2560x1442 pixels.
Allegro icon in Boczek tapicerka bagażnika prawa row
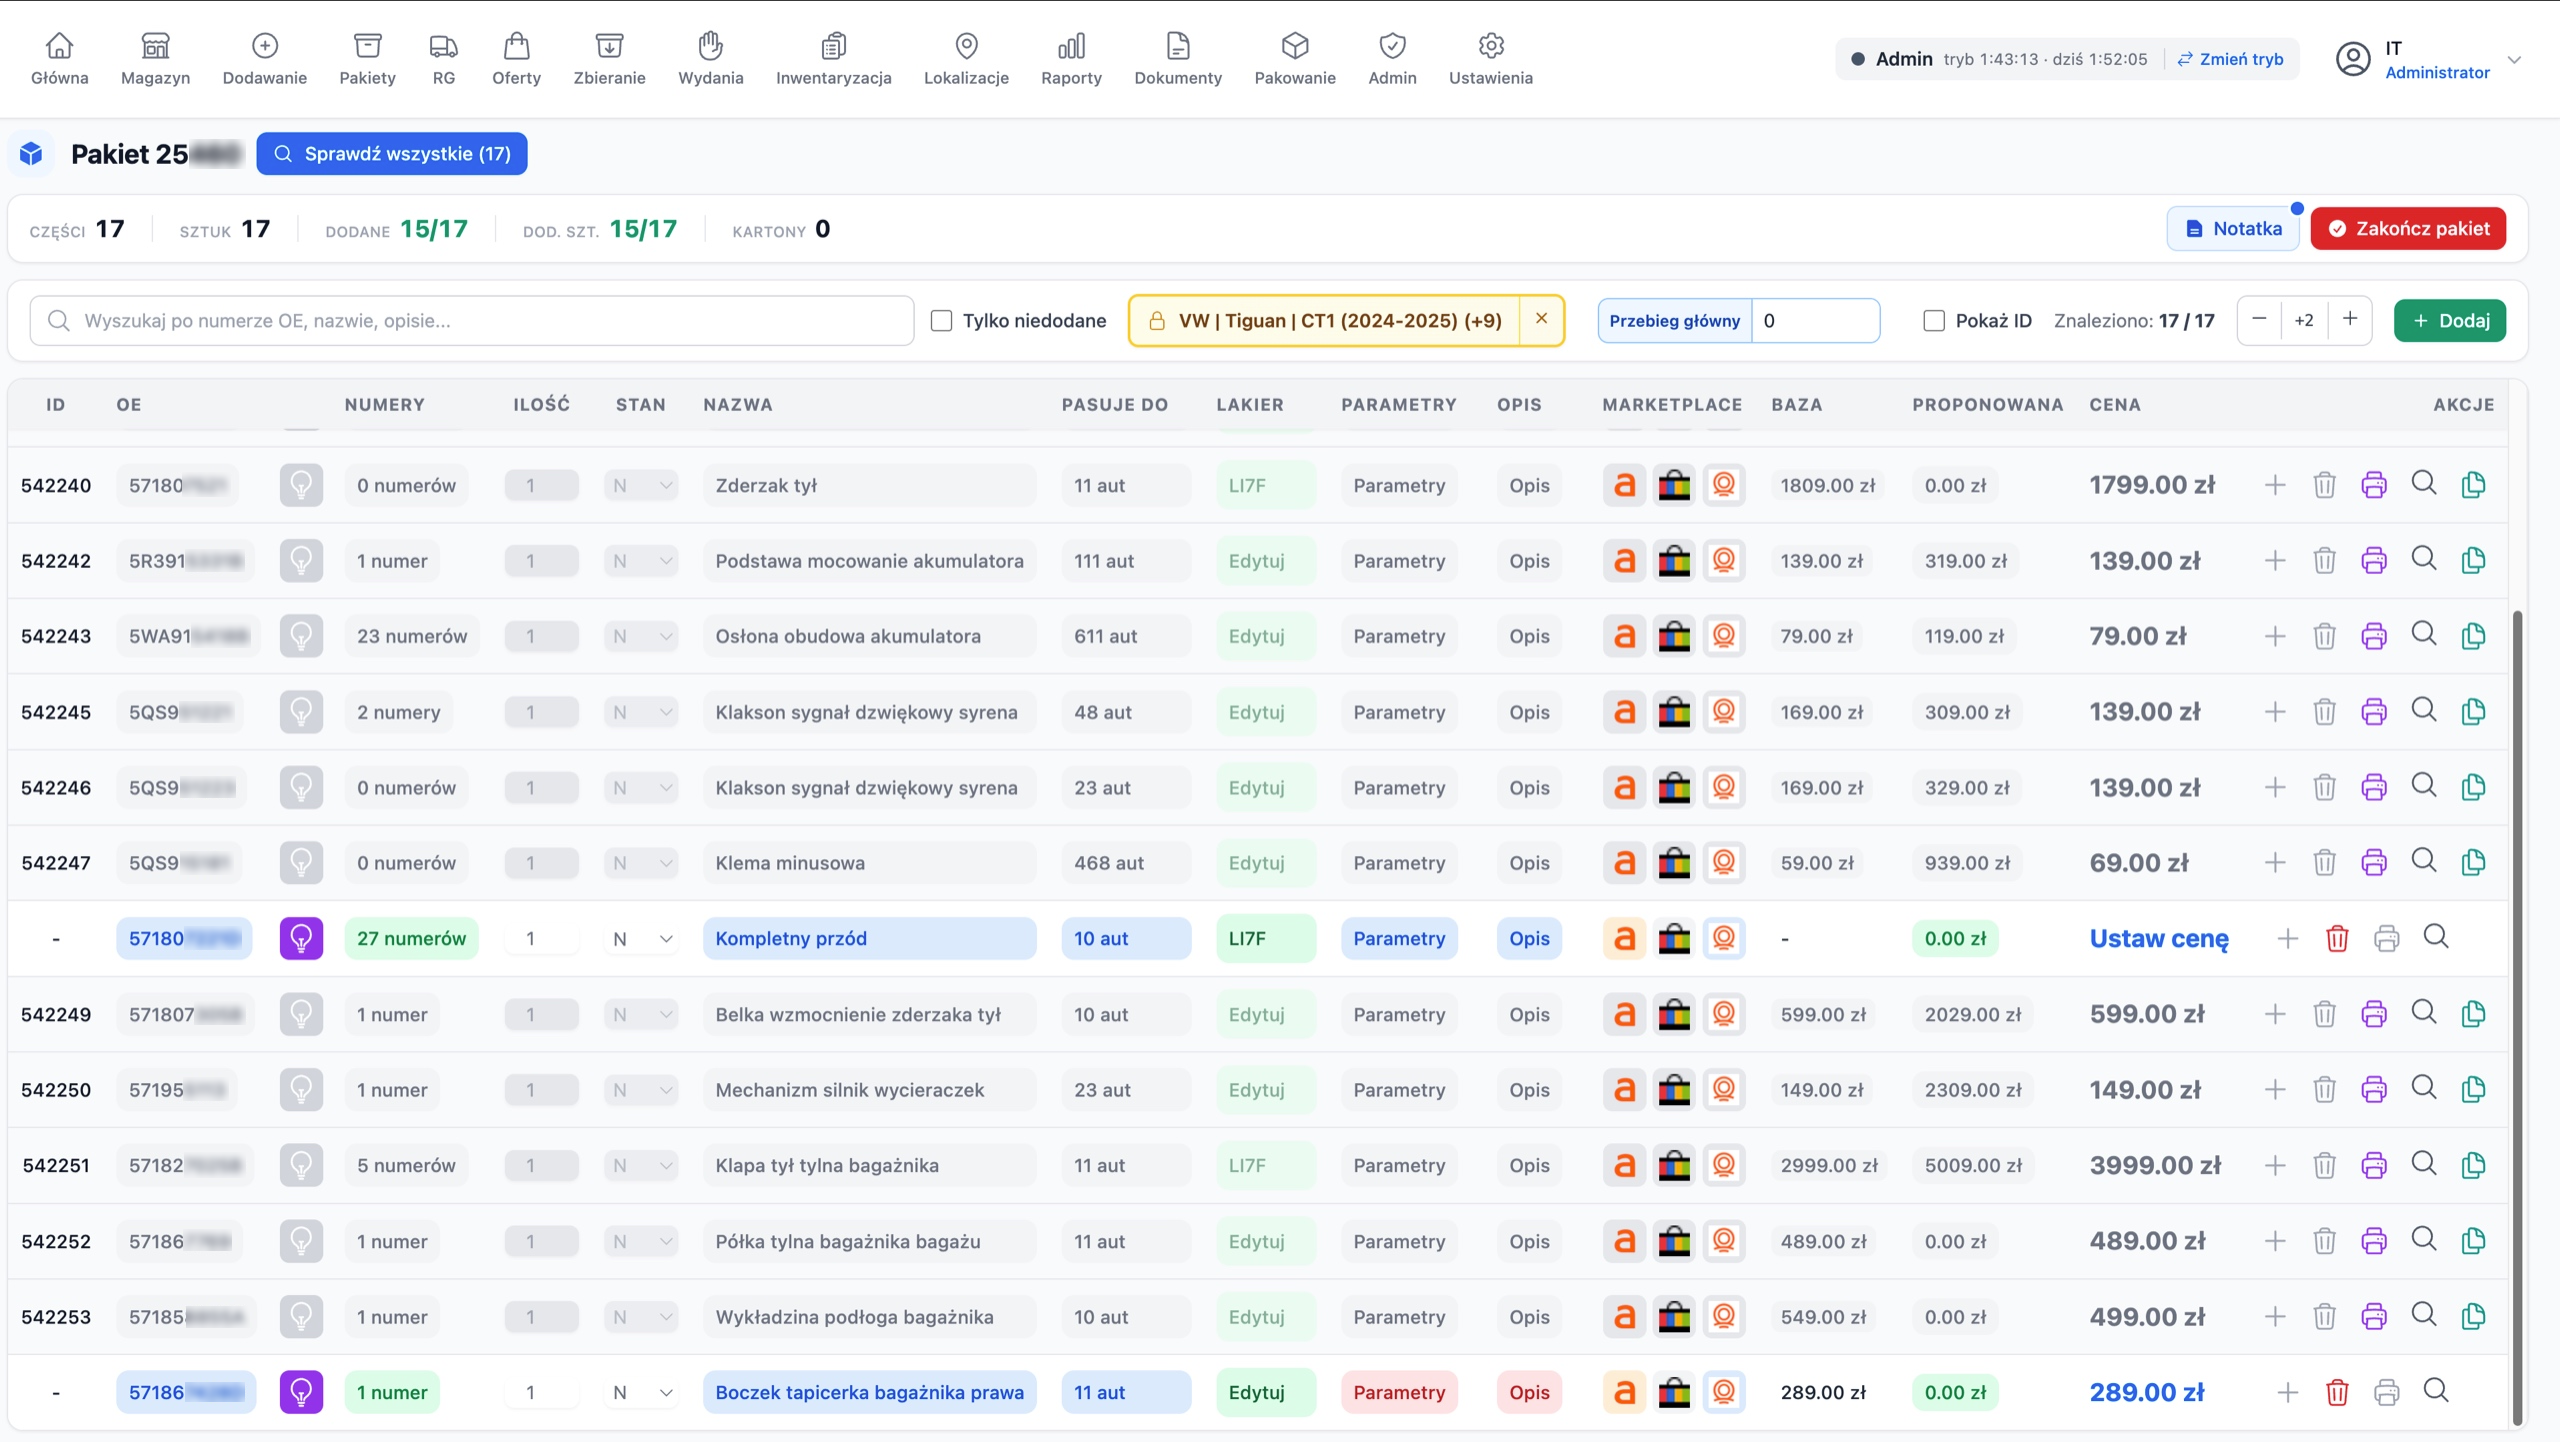1624,1392
